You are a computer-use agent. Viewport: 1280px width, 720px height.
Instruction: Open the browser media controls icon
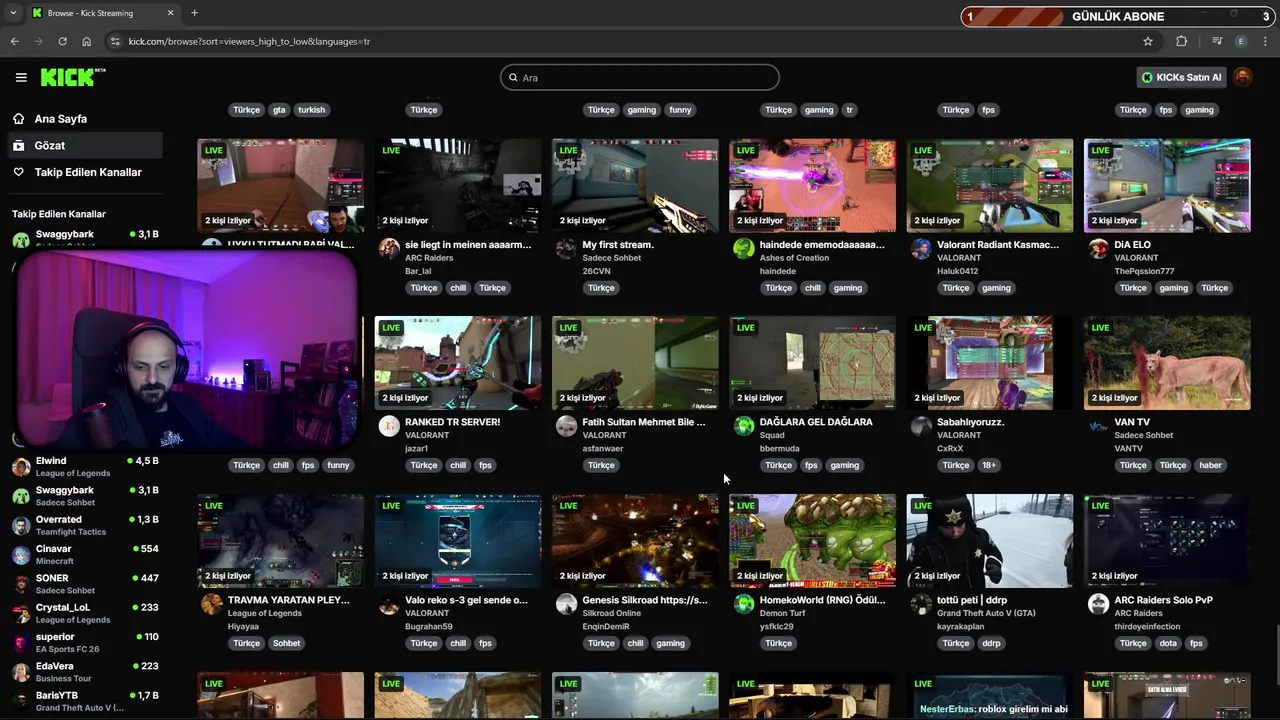coord(1217,41)
